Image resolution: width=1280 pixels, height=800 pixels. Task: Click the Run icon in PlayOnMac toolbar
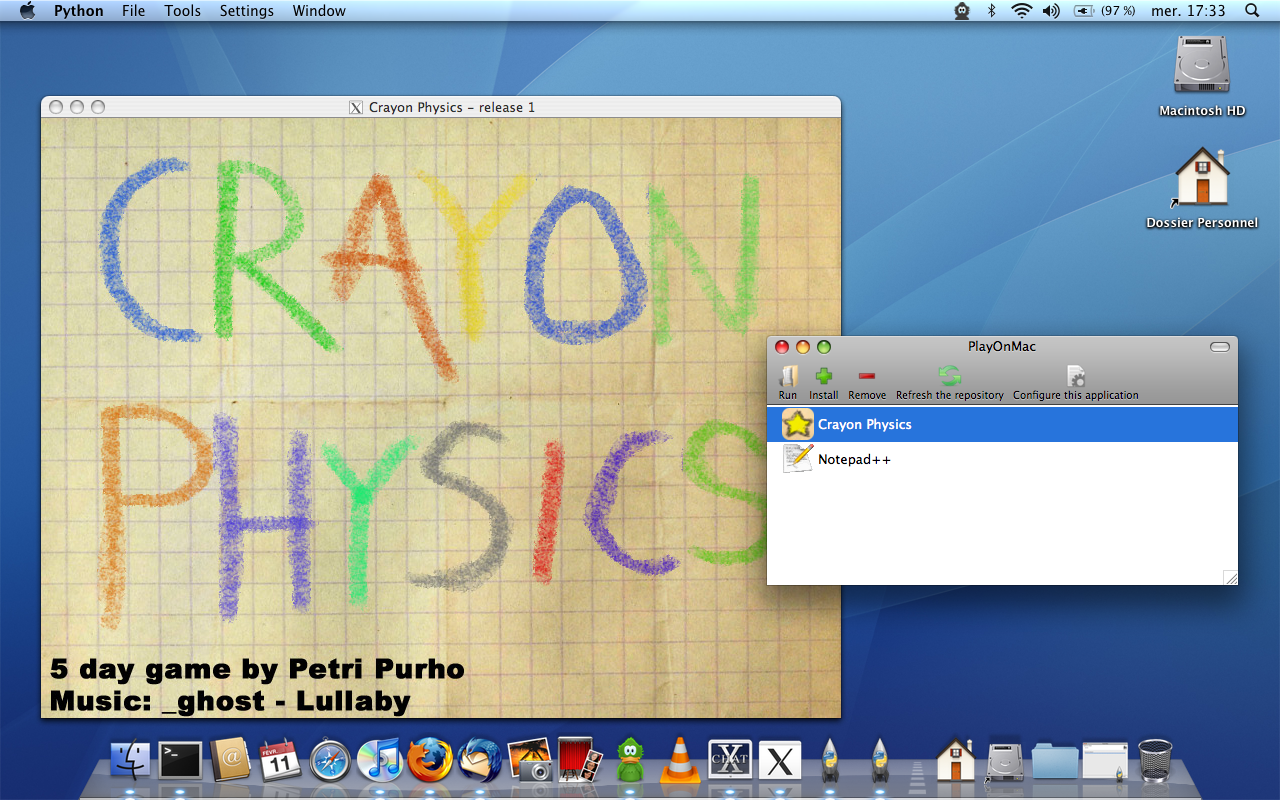tap(788, 377)
